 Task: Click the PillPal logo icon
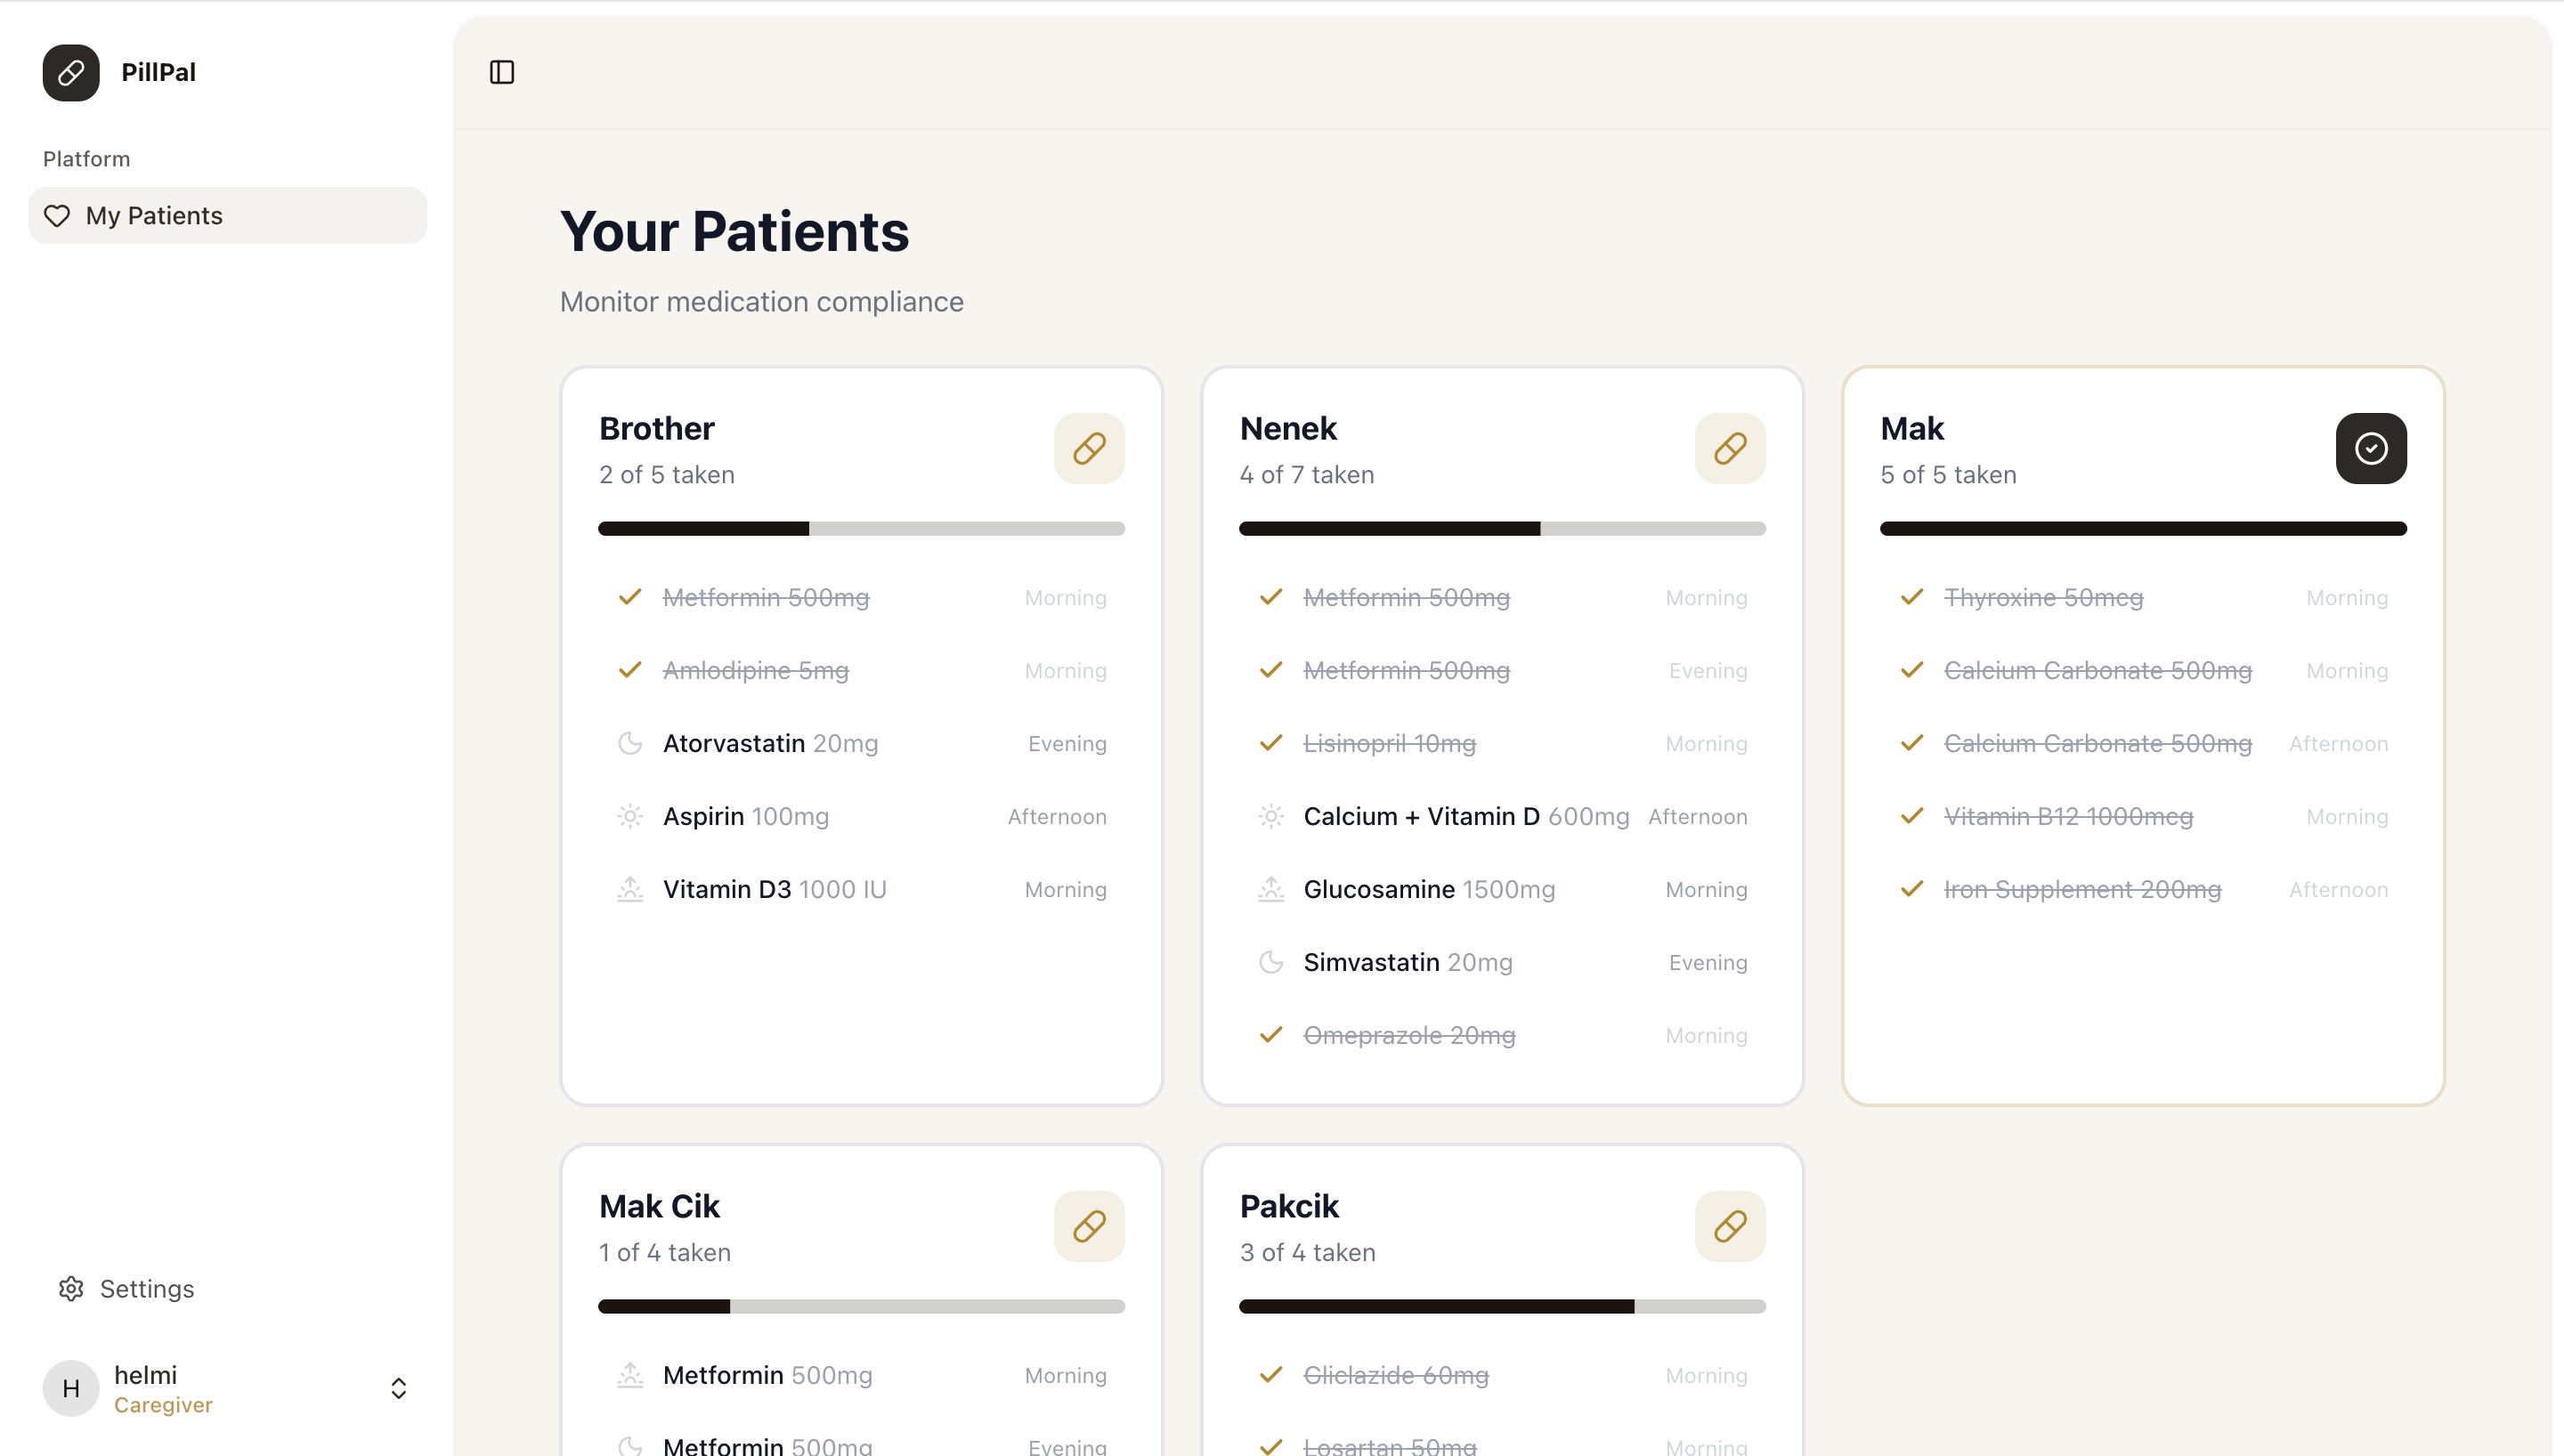point(71,73)
